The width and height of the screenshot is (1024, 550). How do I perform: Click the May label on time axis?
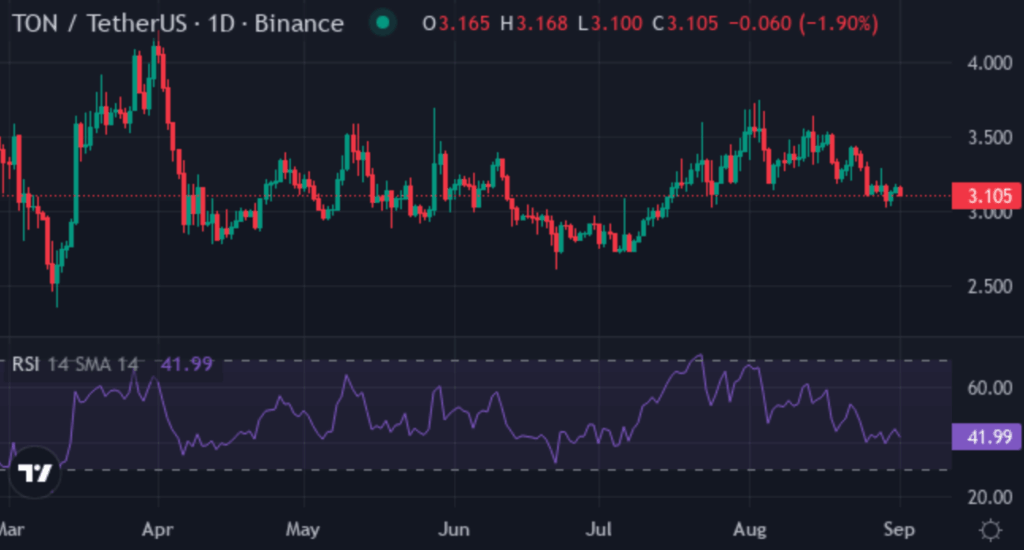point(303,529)
